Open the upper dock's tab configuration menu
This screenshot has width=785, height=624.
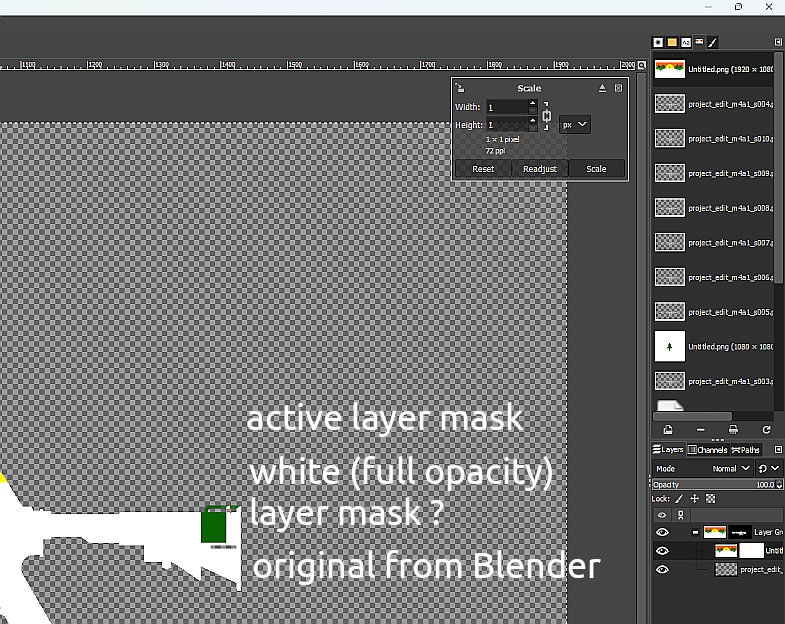coord(778,43)
